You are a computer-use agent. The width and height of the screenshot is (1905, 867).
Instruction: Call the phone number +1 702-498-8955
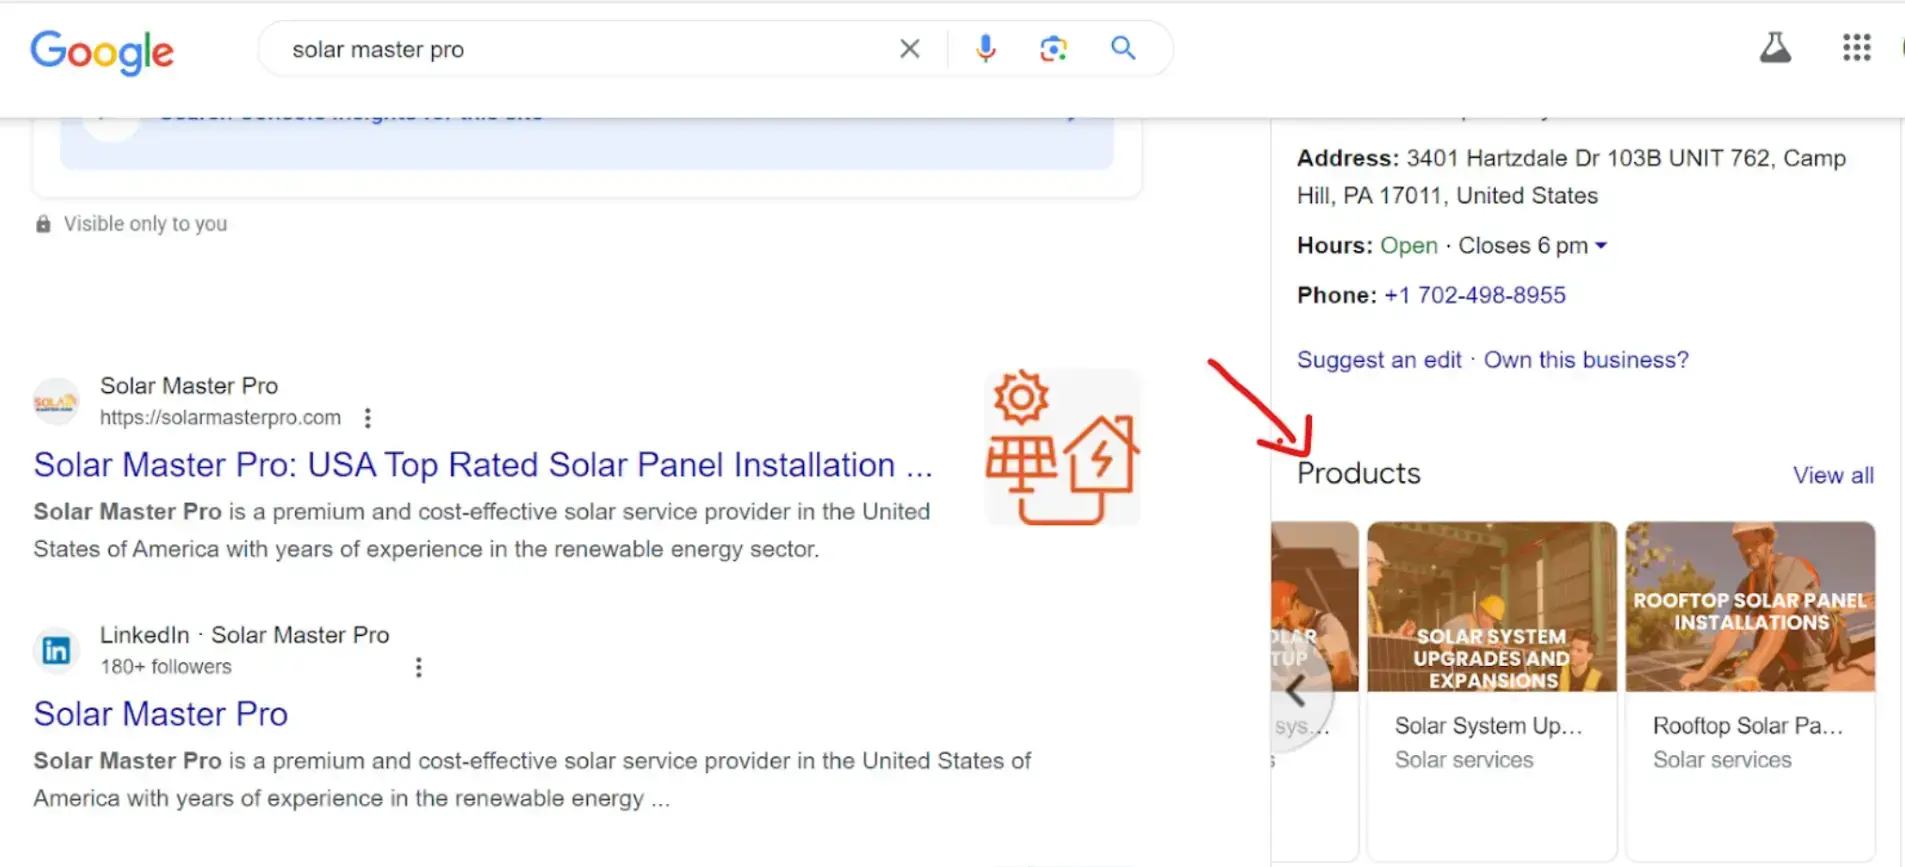1475,294
